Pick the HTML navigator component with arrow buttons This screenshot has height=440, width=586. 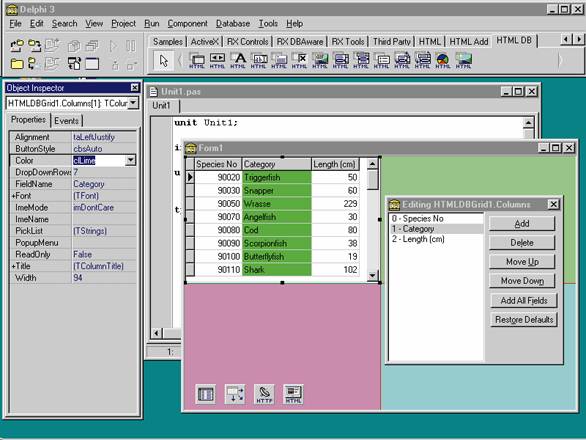tap(217, 60)
